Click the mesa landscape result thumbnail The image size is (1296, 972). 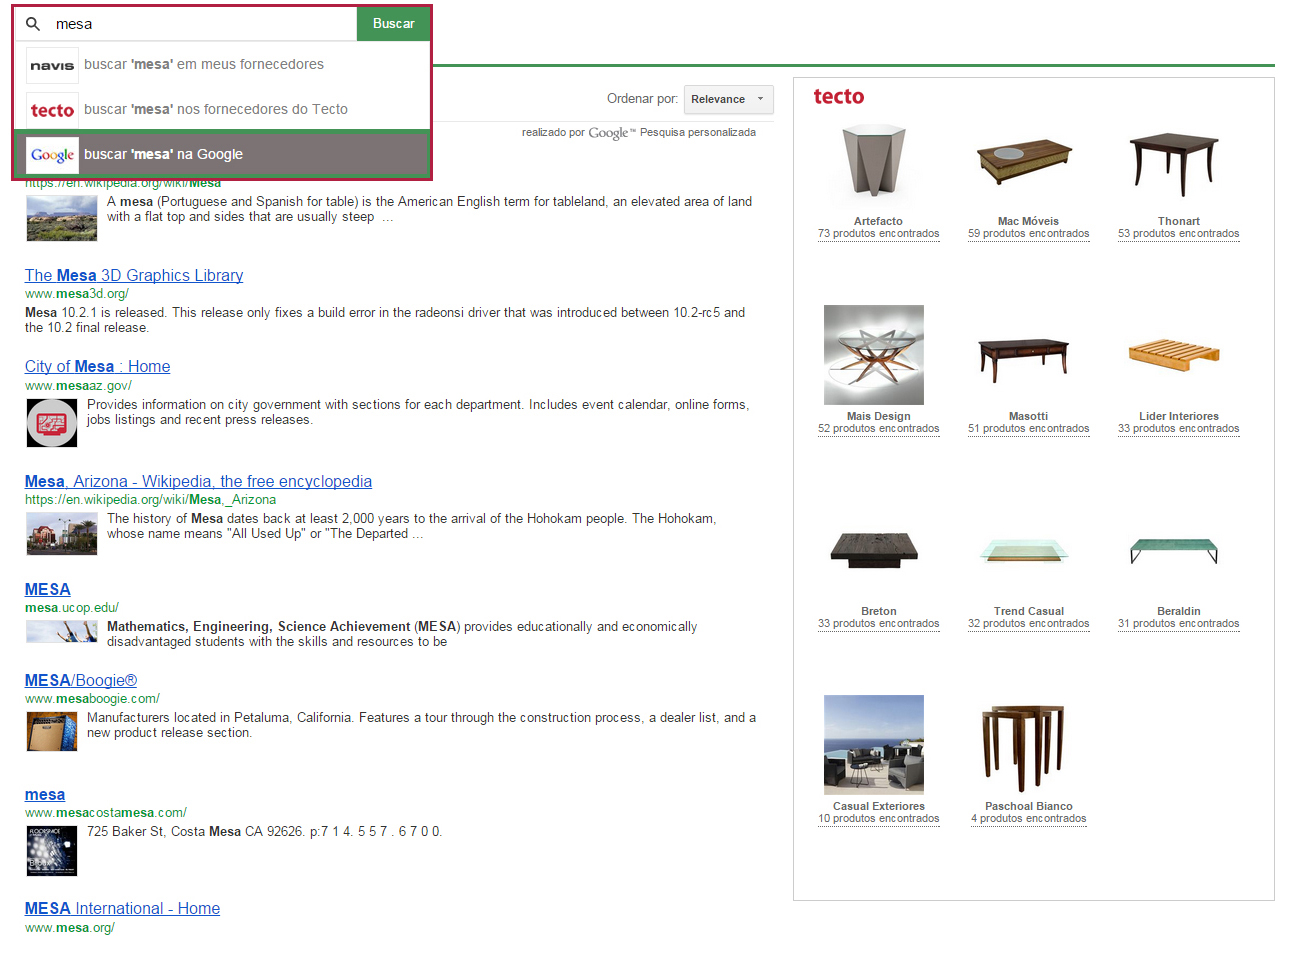pyautogui.click(x=62, y=219)
